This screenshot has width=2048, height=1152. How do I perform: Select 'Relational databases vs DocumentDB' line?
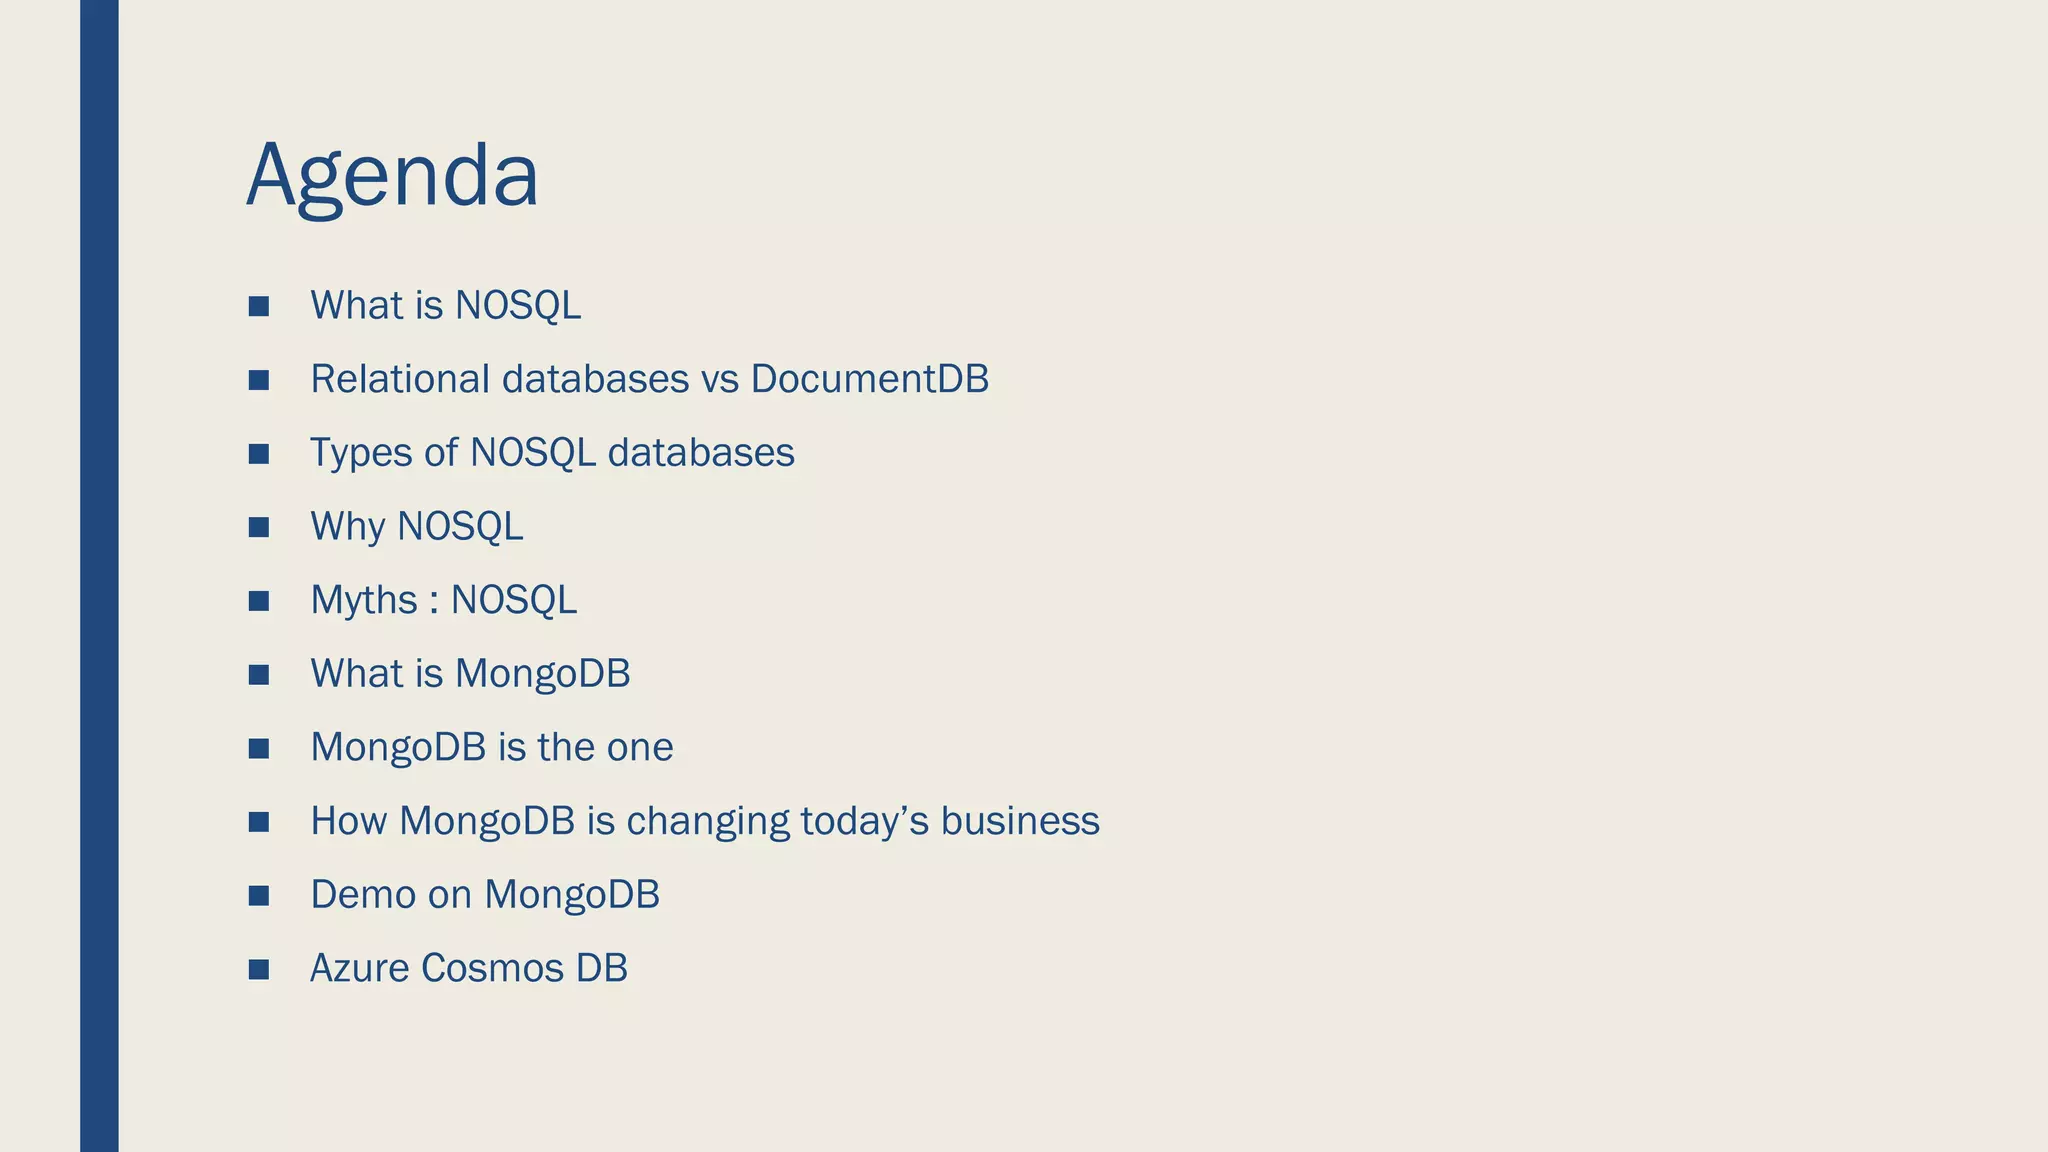pyautogui.click(x=649, y=379)
